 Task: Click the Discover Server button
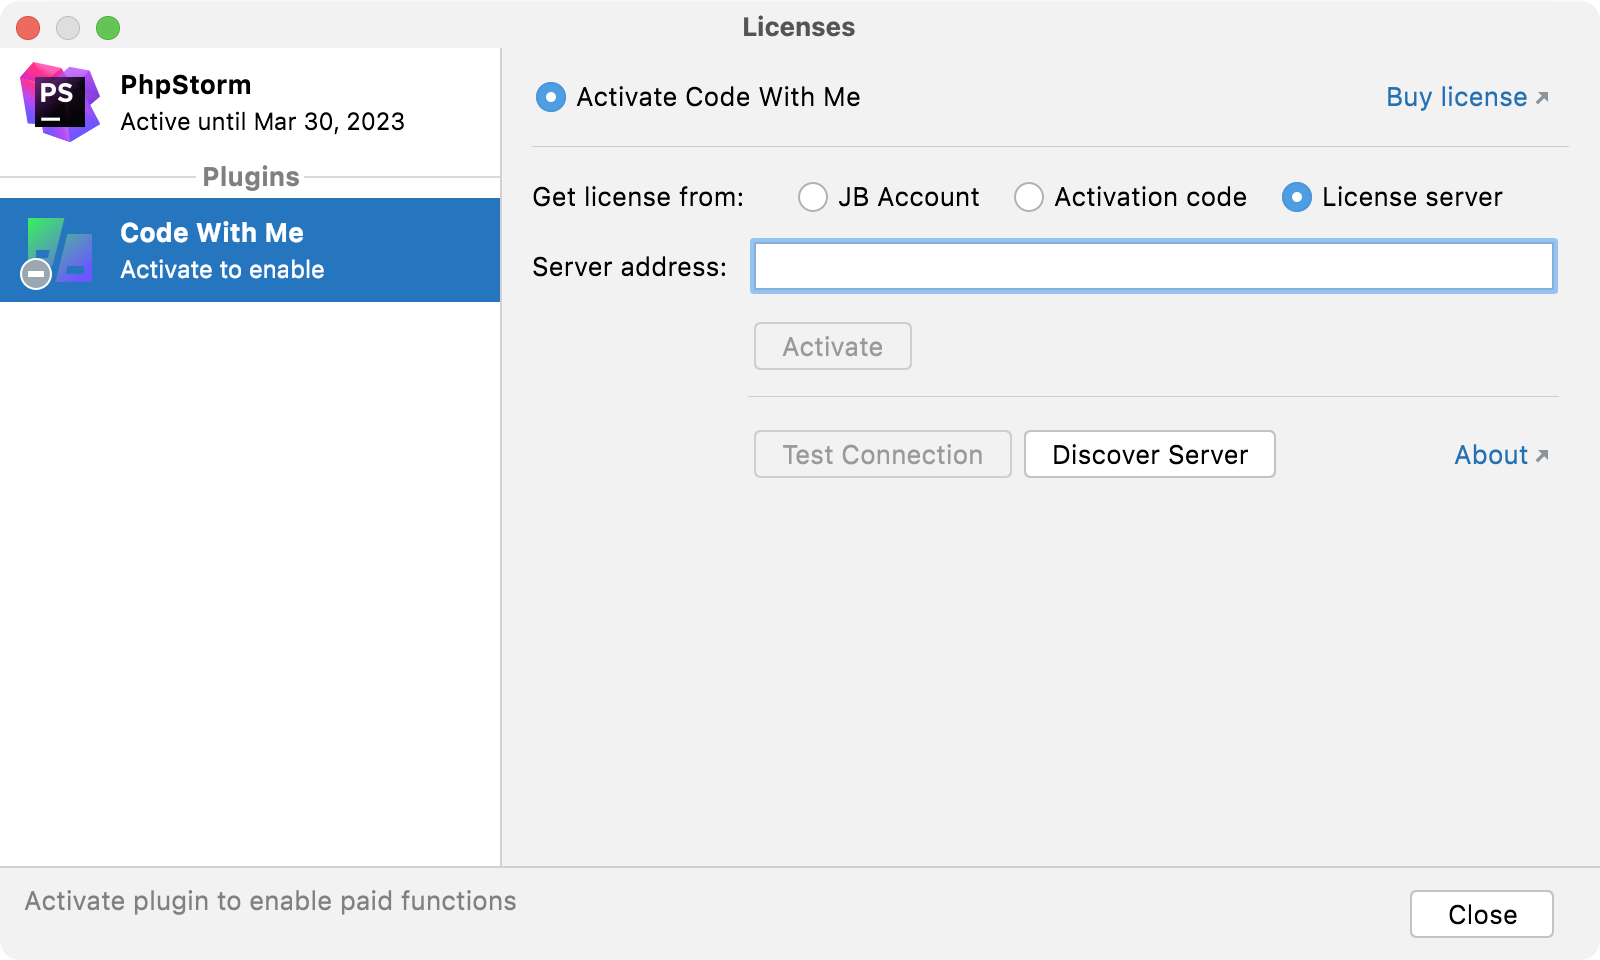click(1149, 455)
